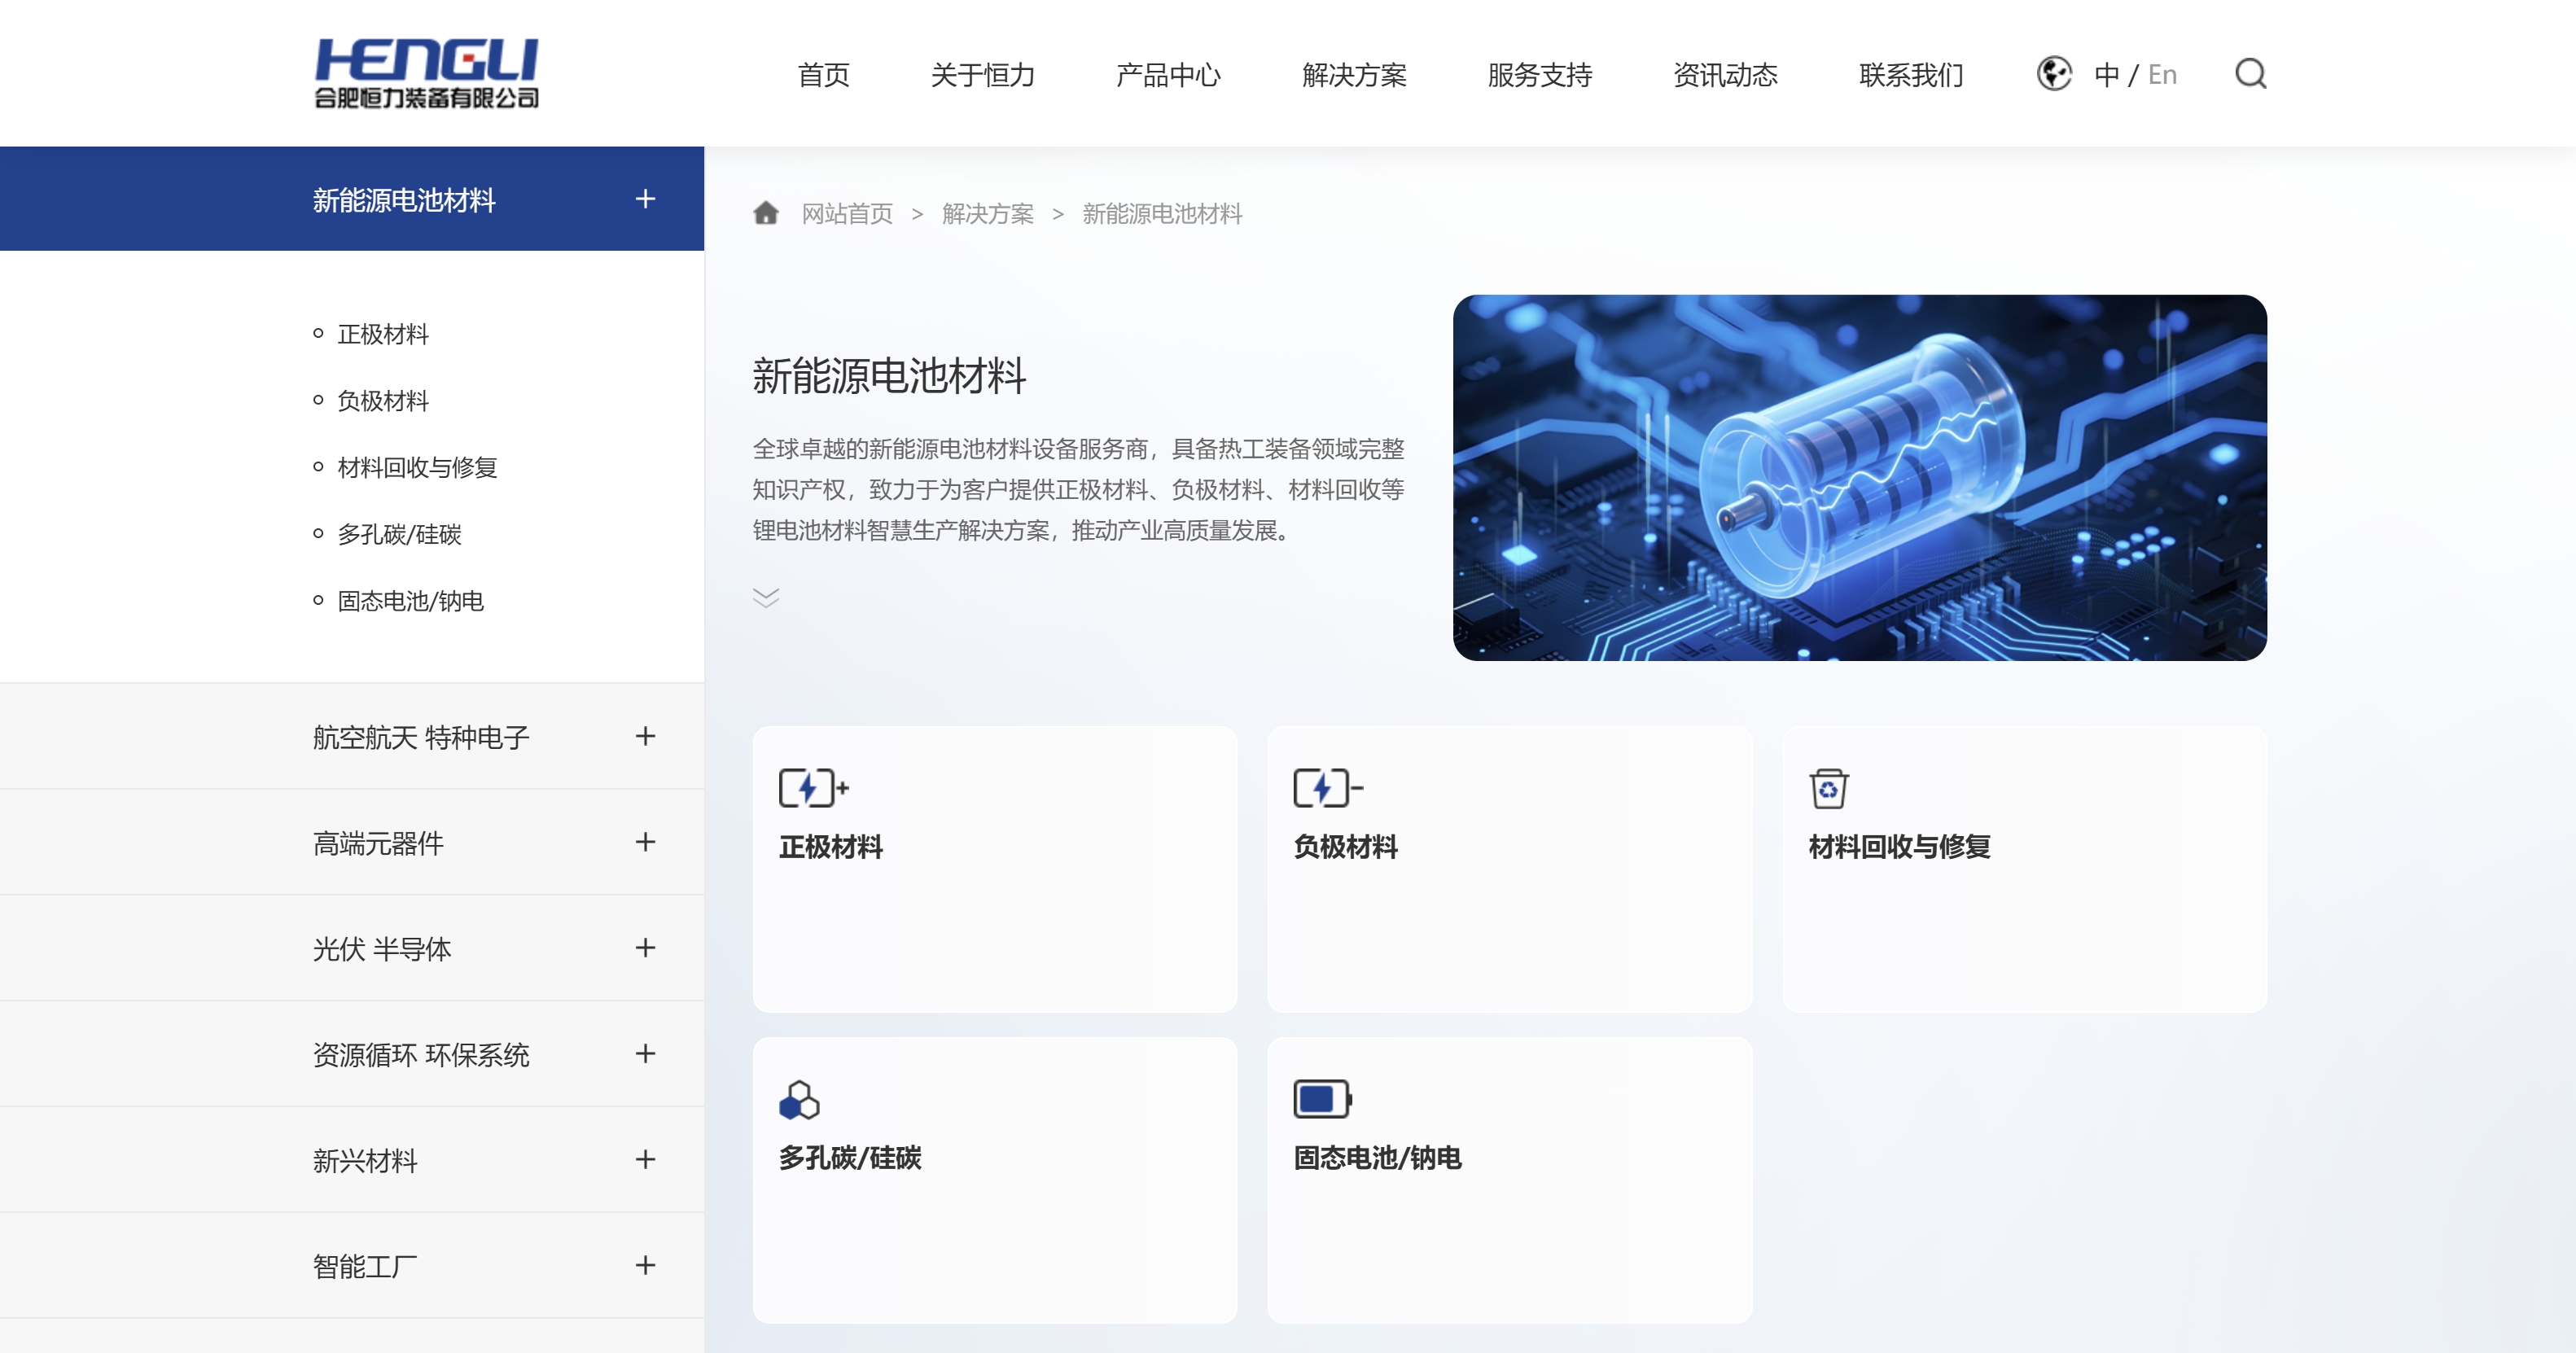The height and width of the screenshot is (1353, 2576).
Task: Select the 正极材料 battery-plus icon
Action: [x=812, y=787]
